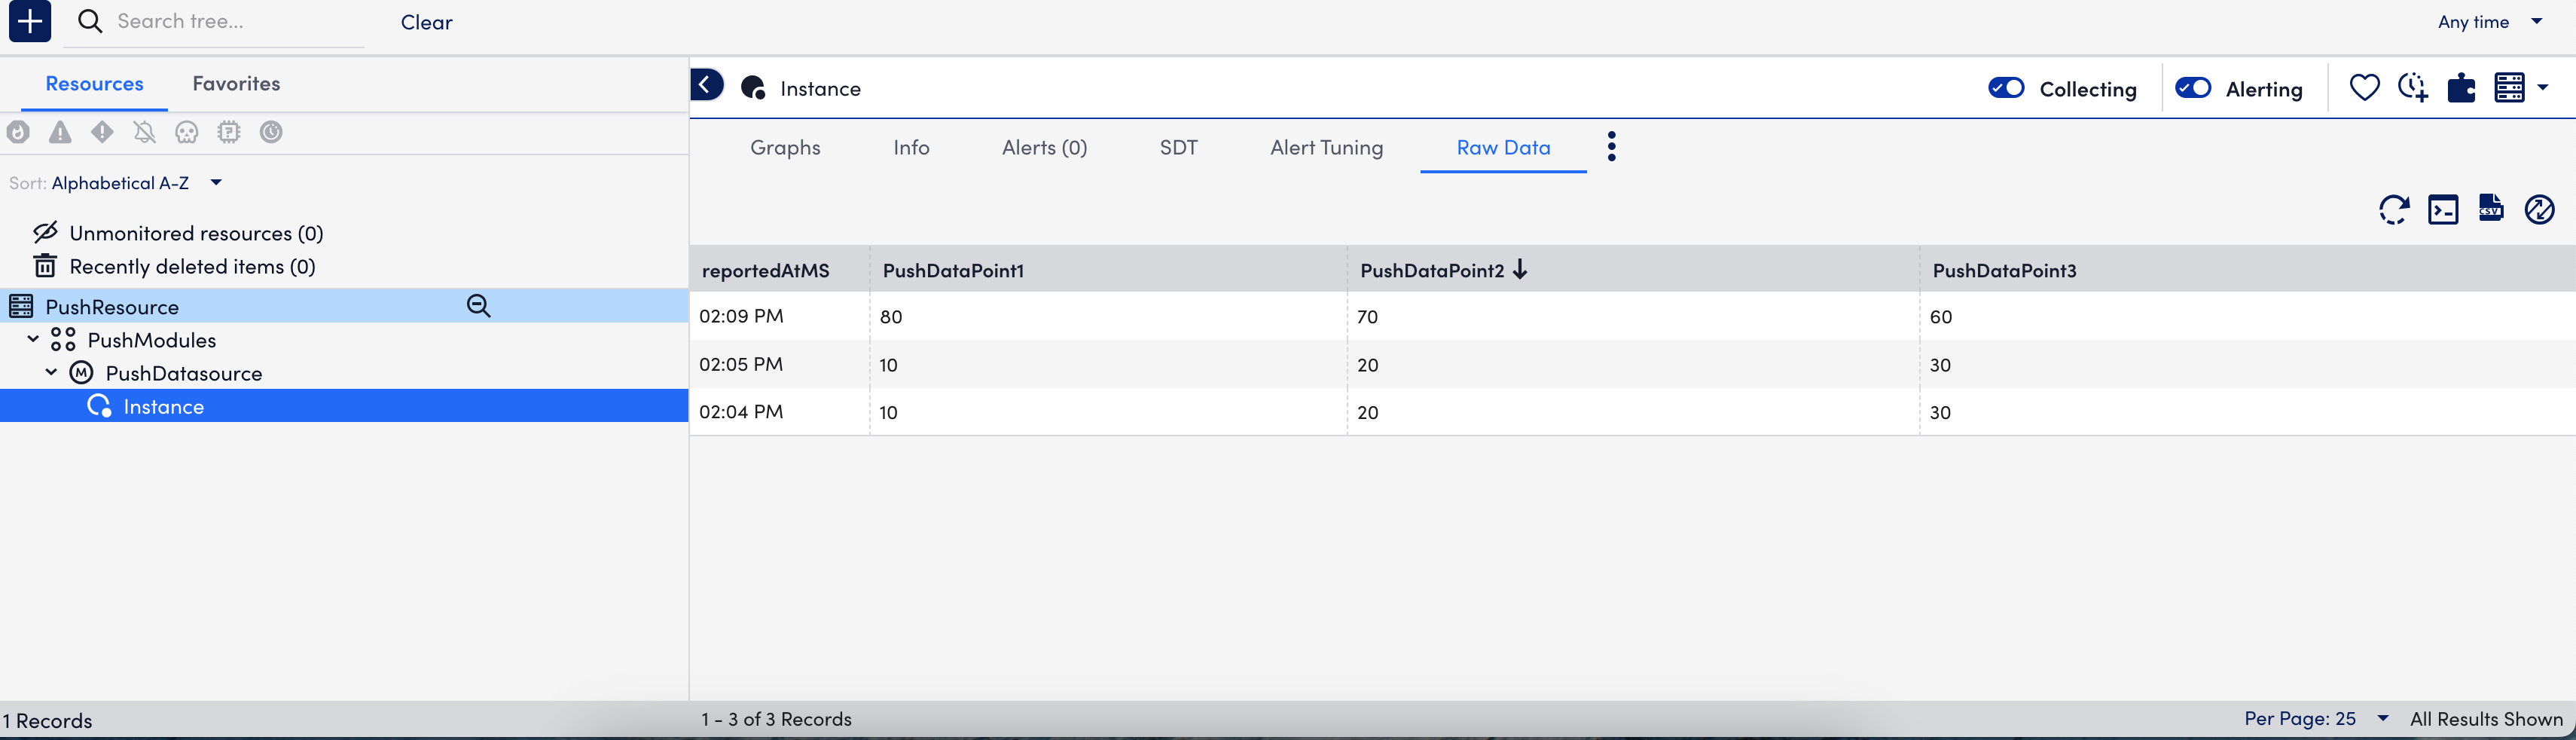Sort by PushDataPoint3 column header
The height and width of the screenshot is (740, 2576).
(x=2004, y=270)
